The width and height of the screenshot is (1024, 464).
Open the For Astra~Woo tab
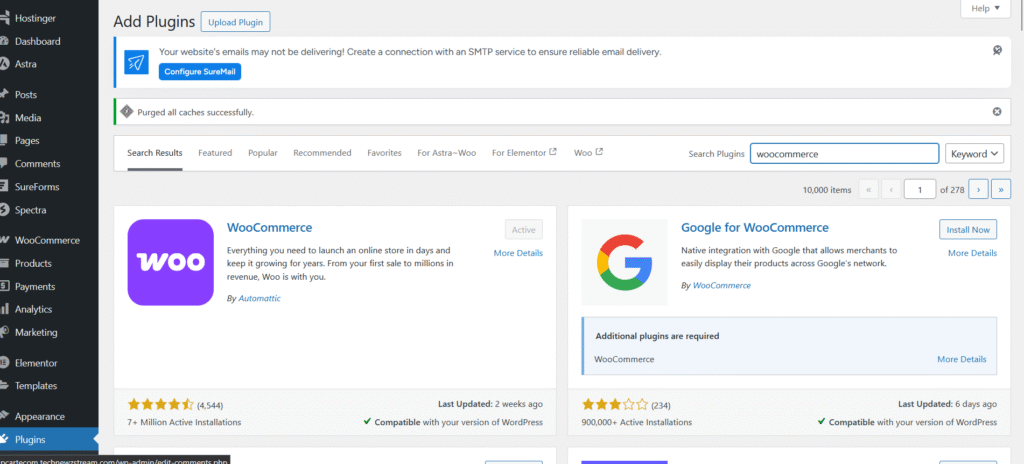pos(447,153)
